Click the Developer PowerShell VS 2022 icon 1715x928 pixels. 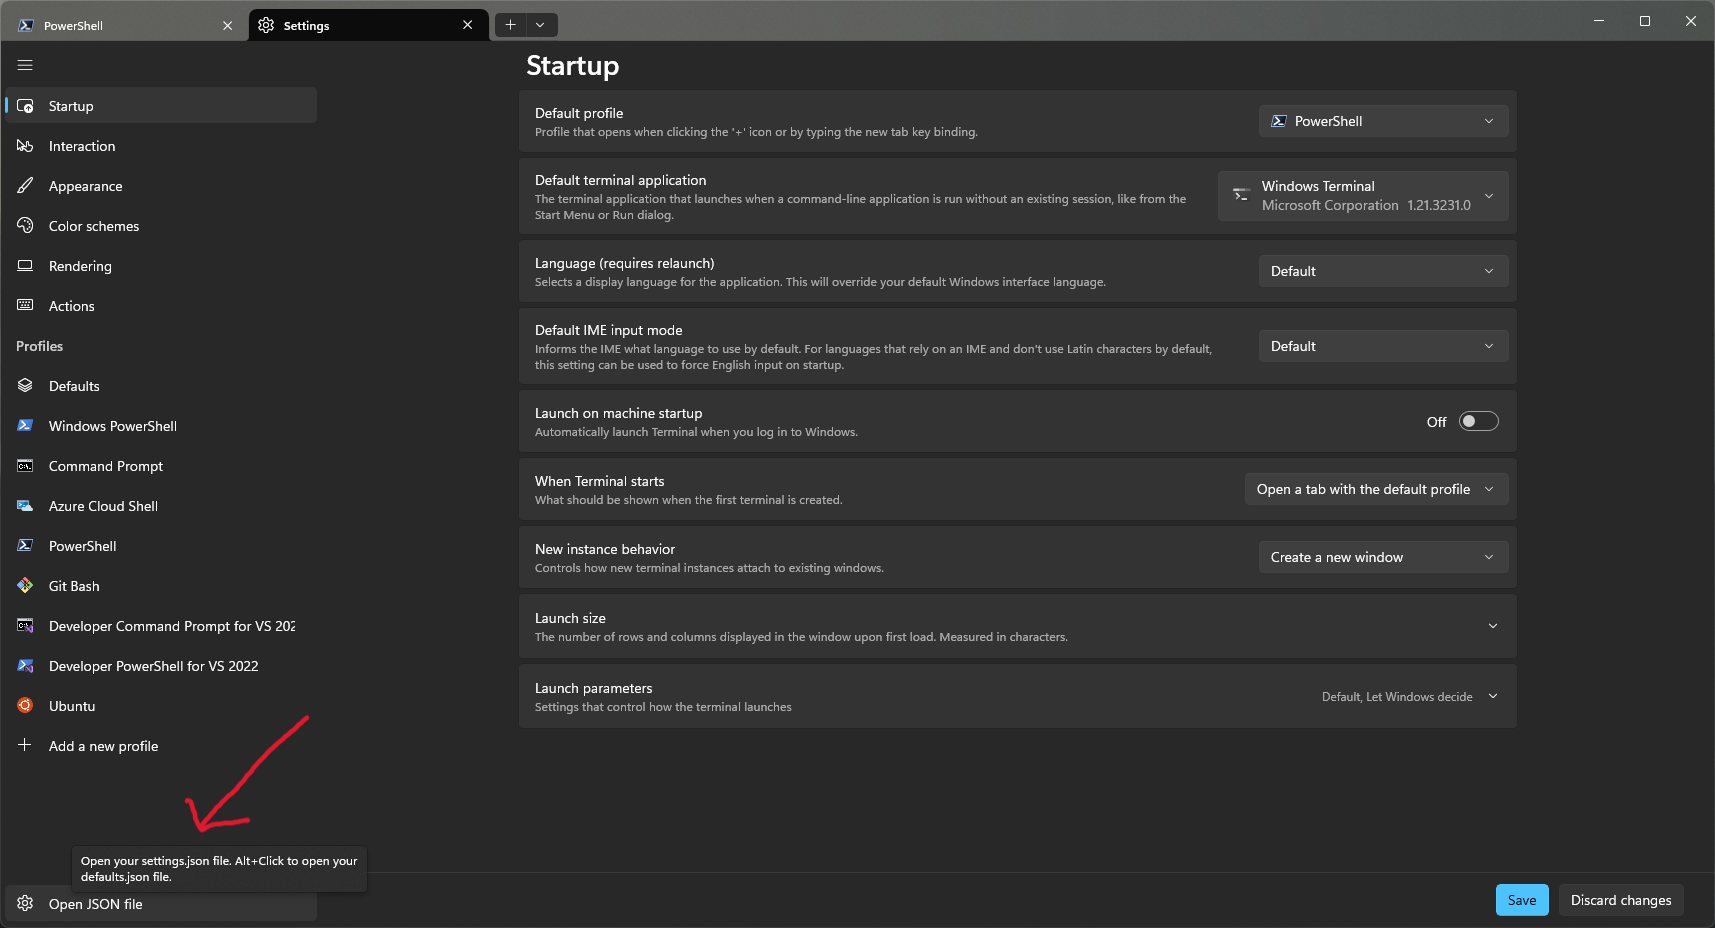point(25,666)
